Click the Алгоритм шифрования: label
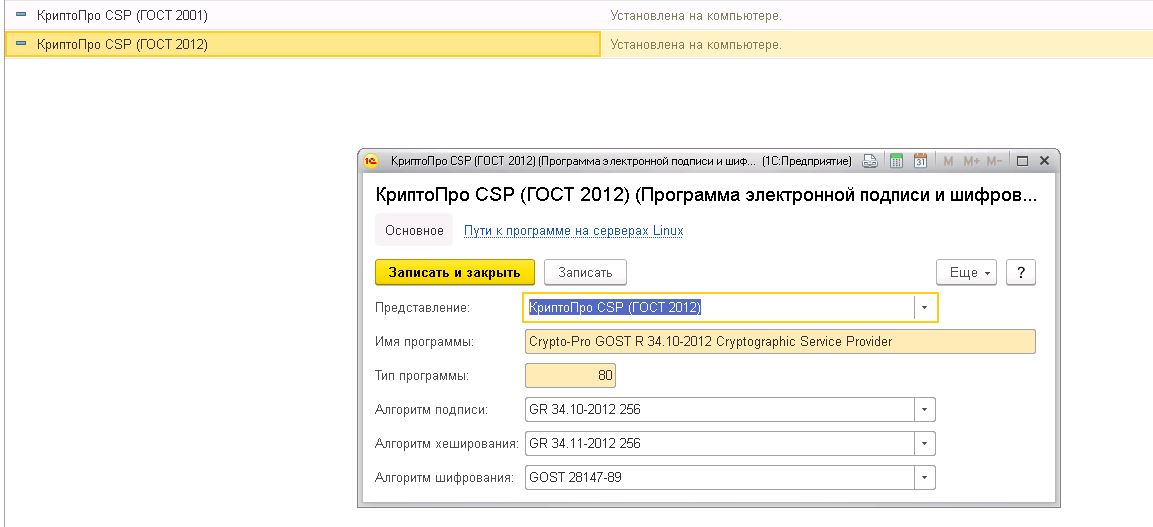 coord(444,477)
